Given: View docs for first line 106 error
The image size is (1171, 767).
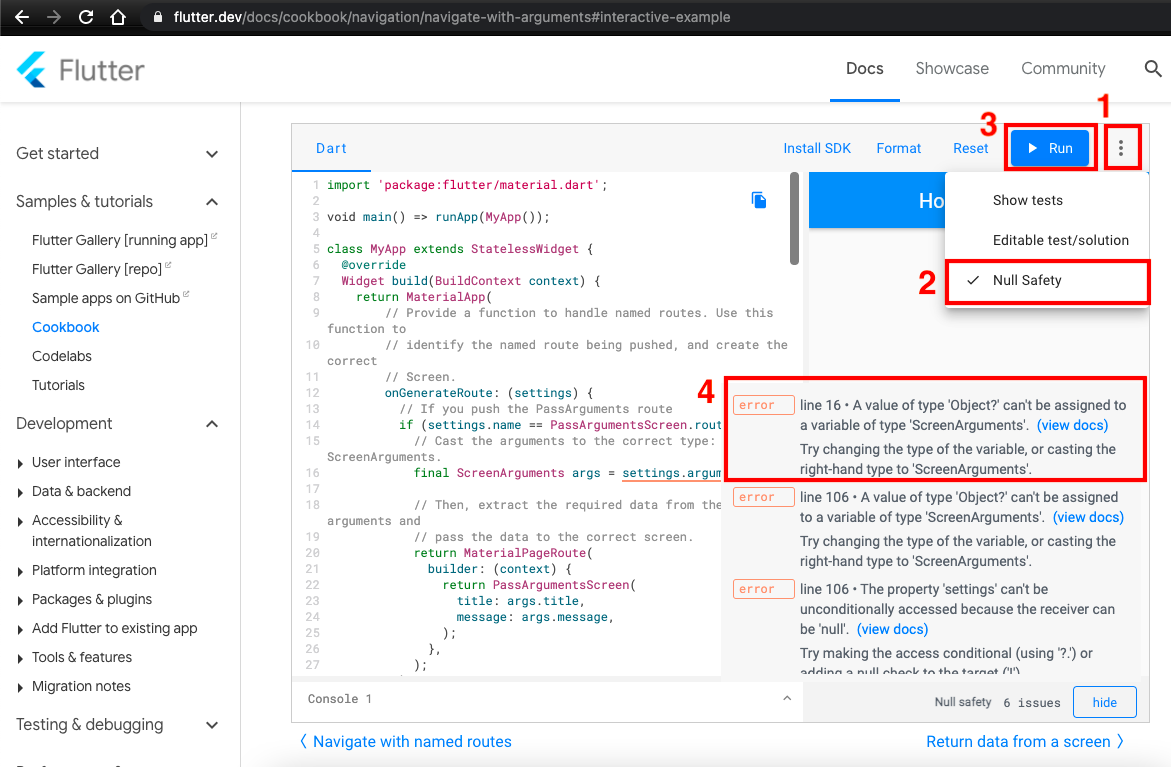Looking at the screenshot, I should coord(1088,518).
